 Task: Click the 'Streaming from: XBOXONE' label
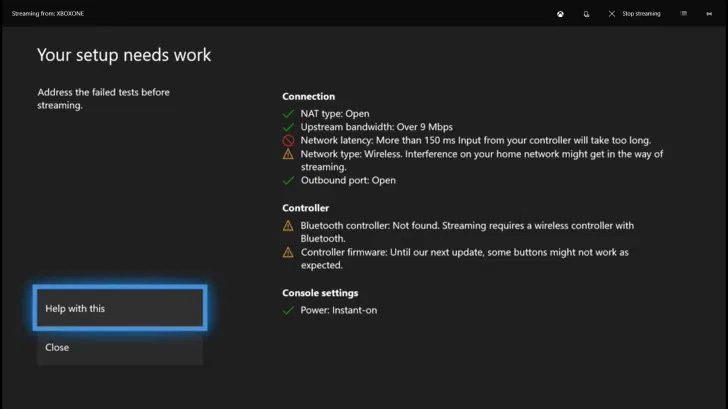[48, 14]
